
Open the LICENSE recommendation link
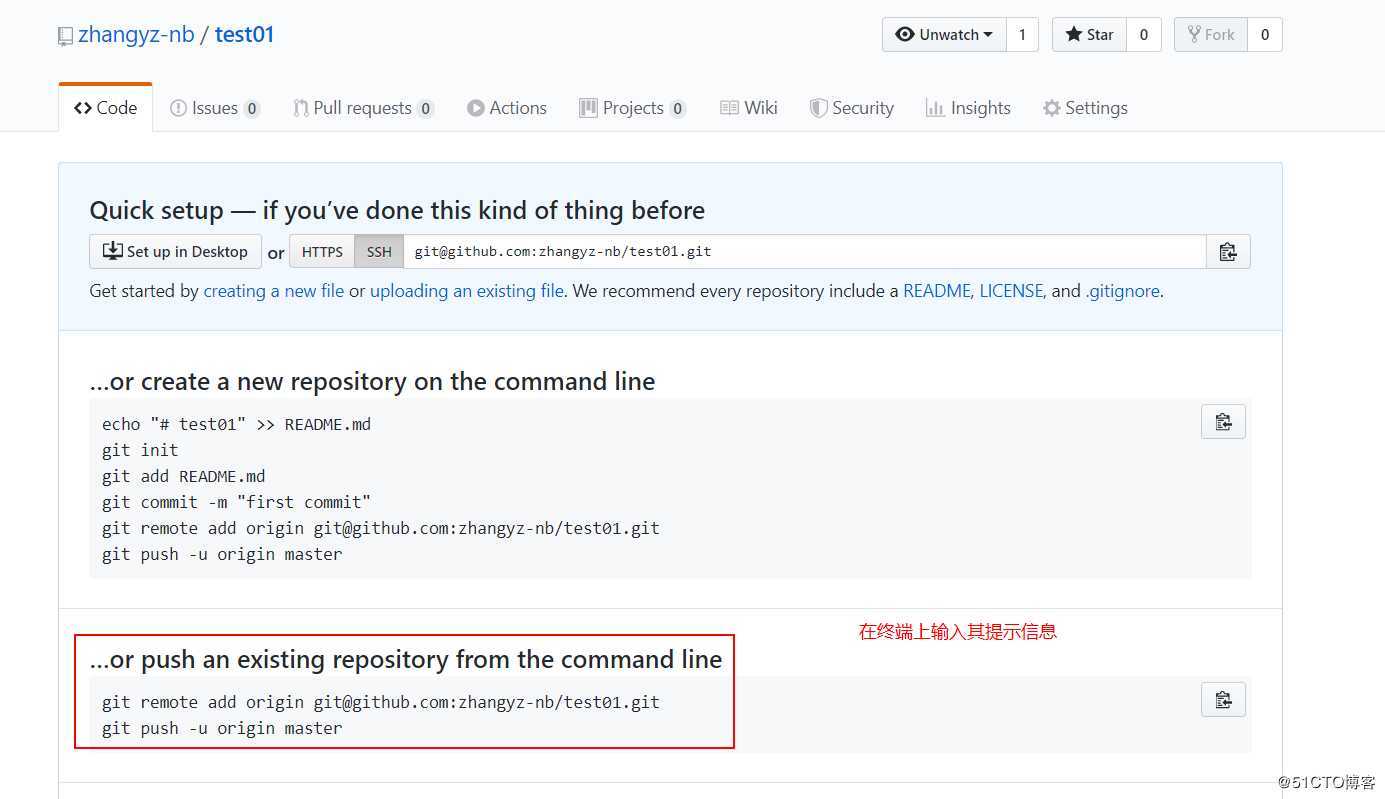[1012, 291]
